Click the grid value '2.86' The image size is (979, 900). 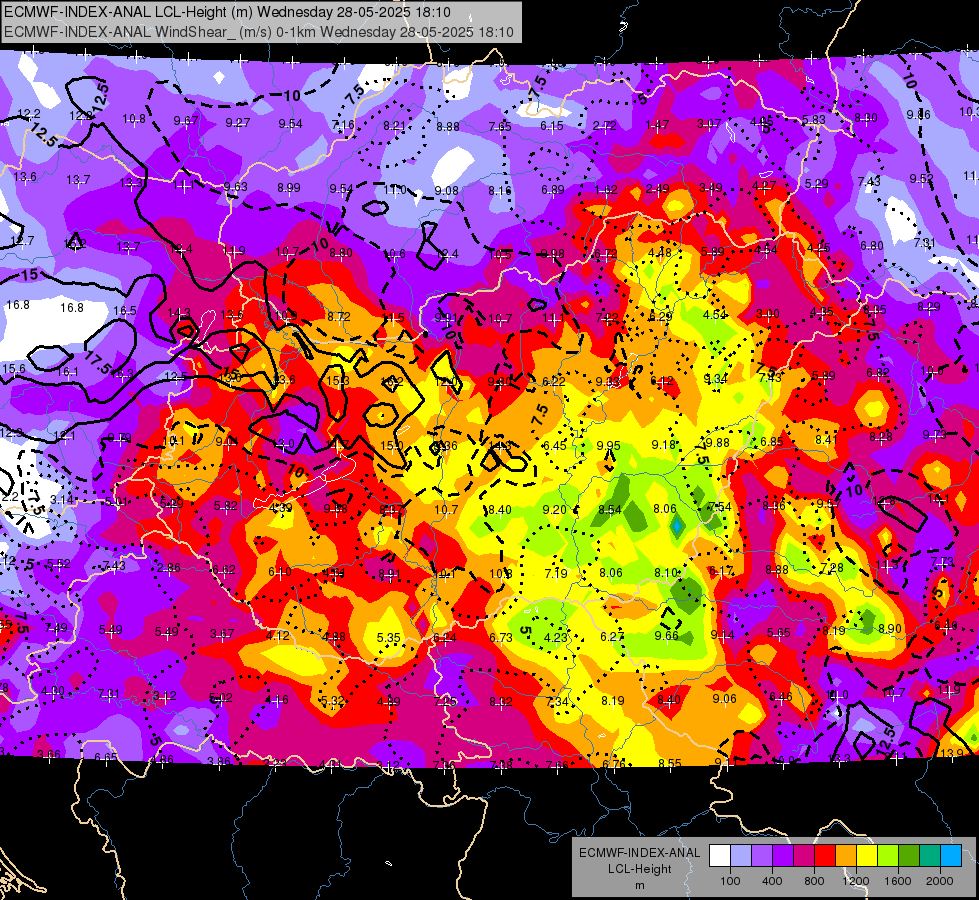[169, 568]
